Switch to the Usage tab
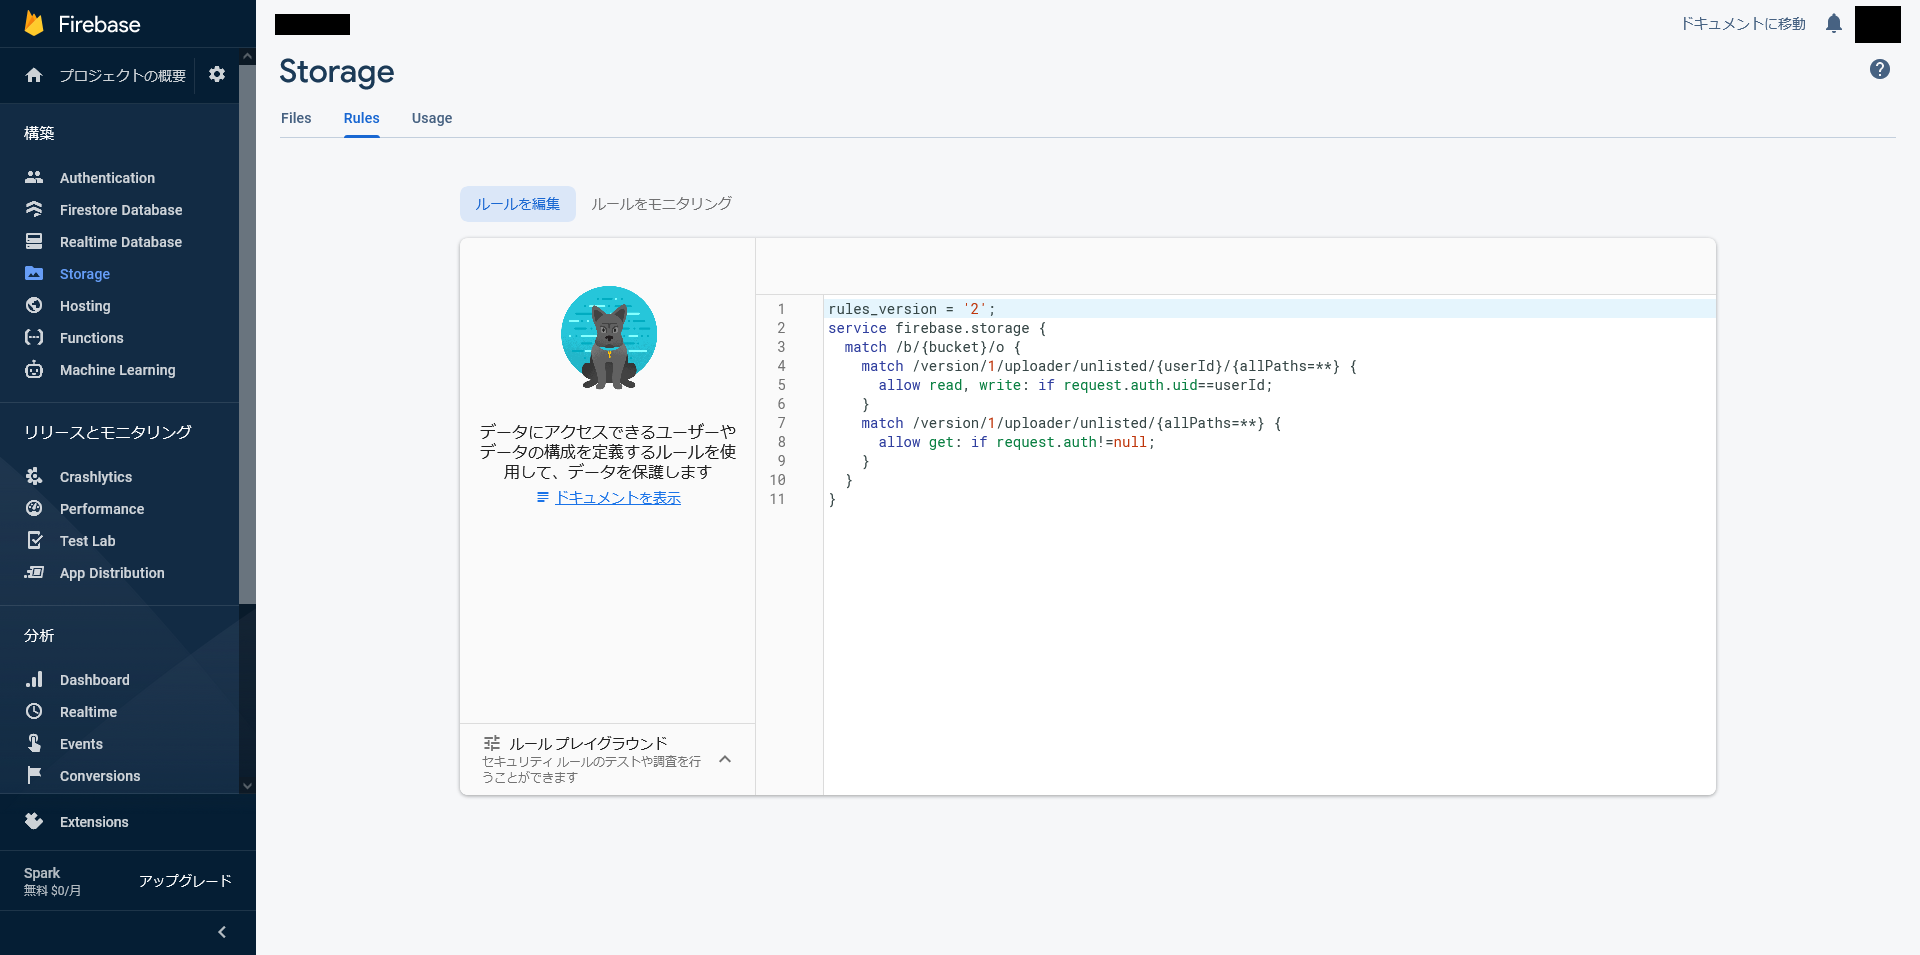The image size is (1920, 955). pyautogui.click(x=432, y=118)
